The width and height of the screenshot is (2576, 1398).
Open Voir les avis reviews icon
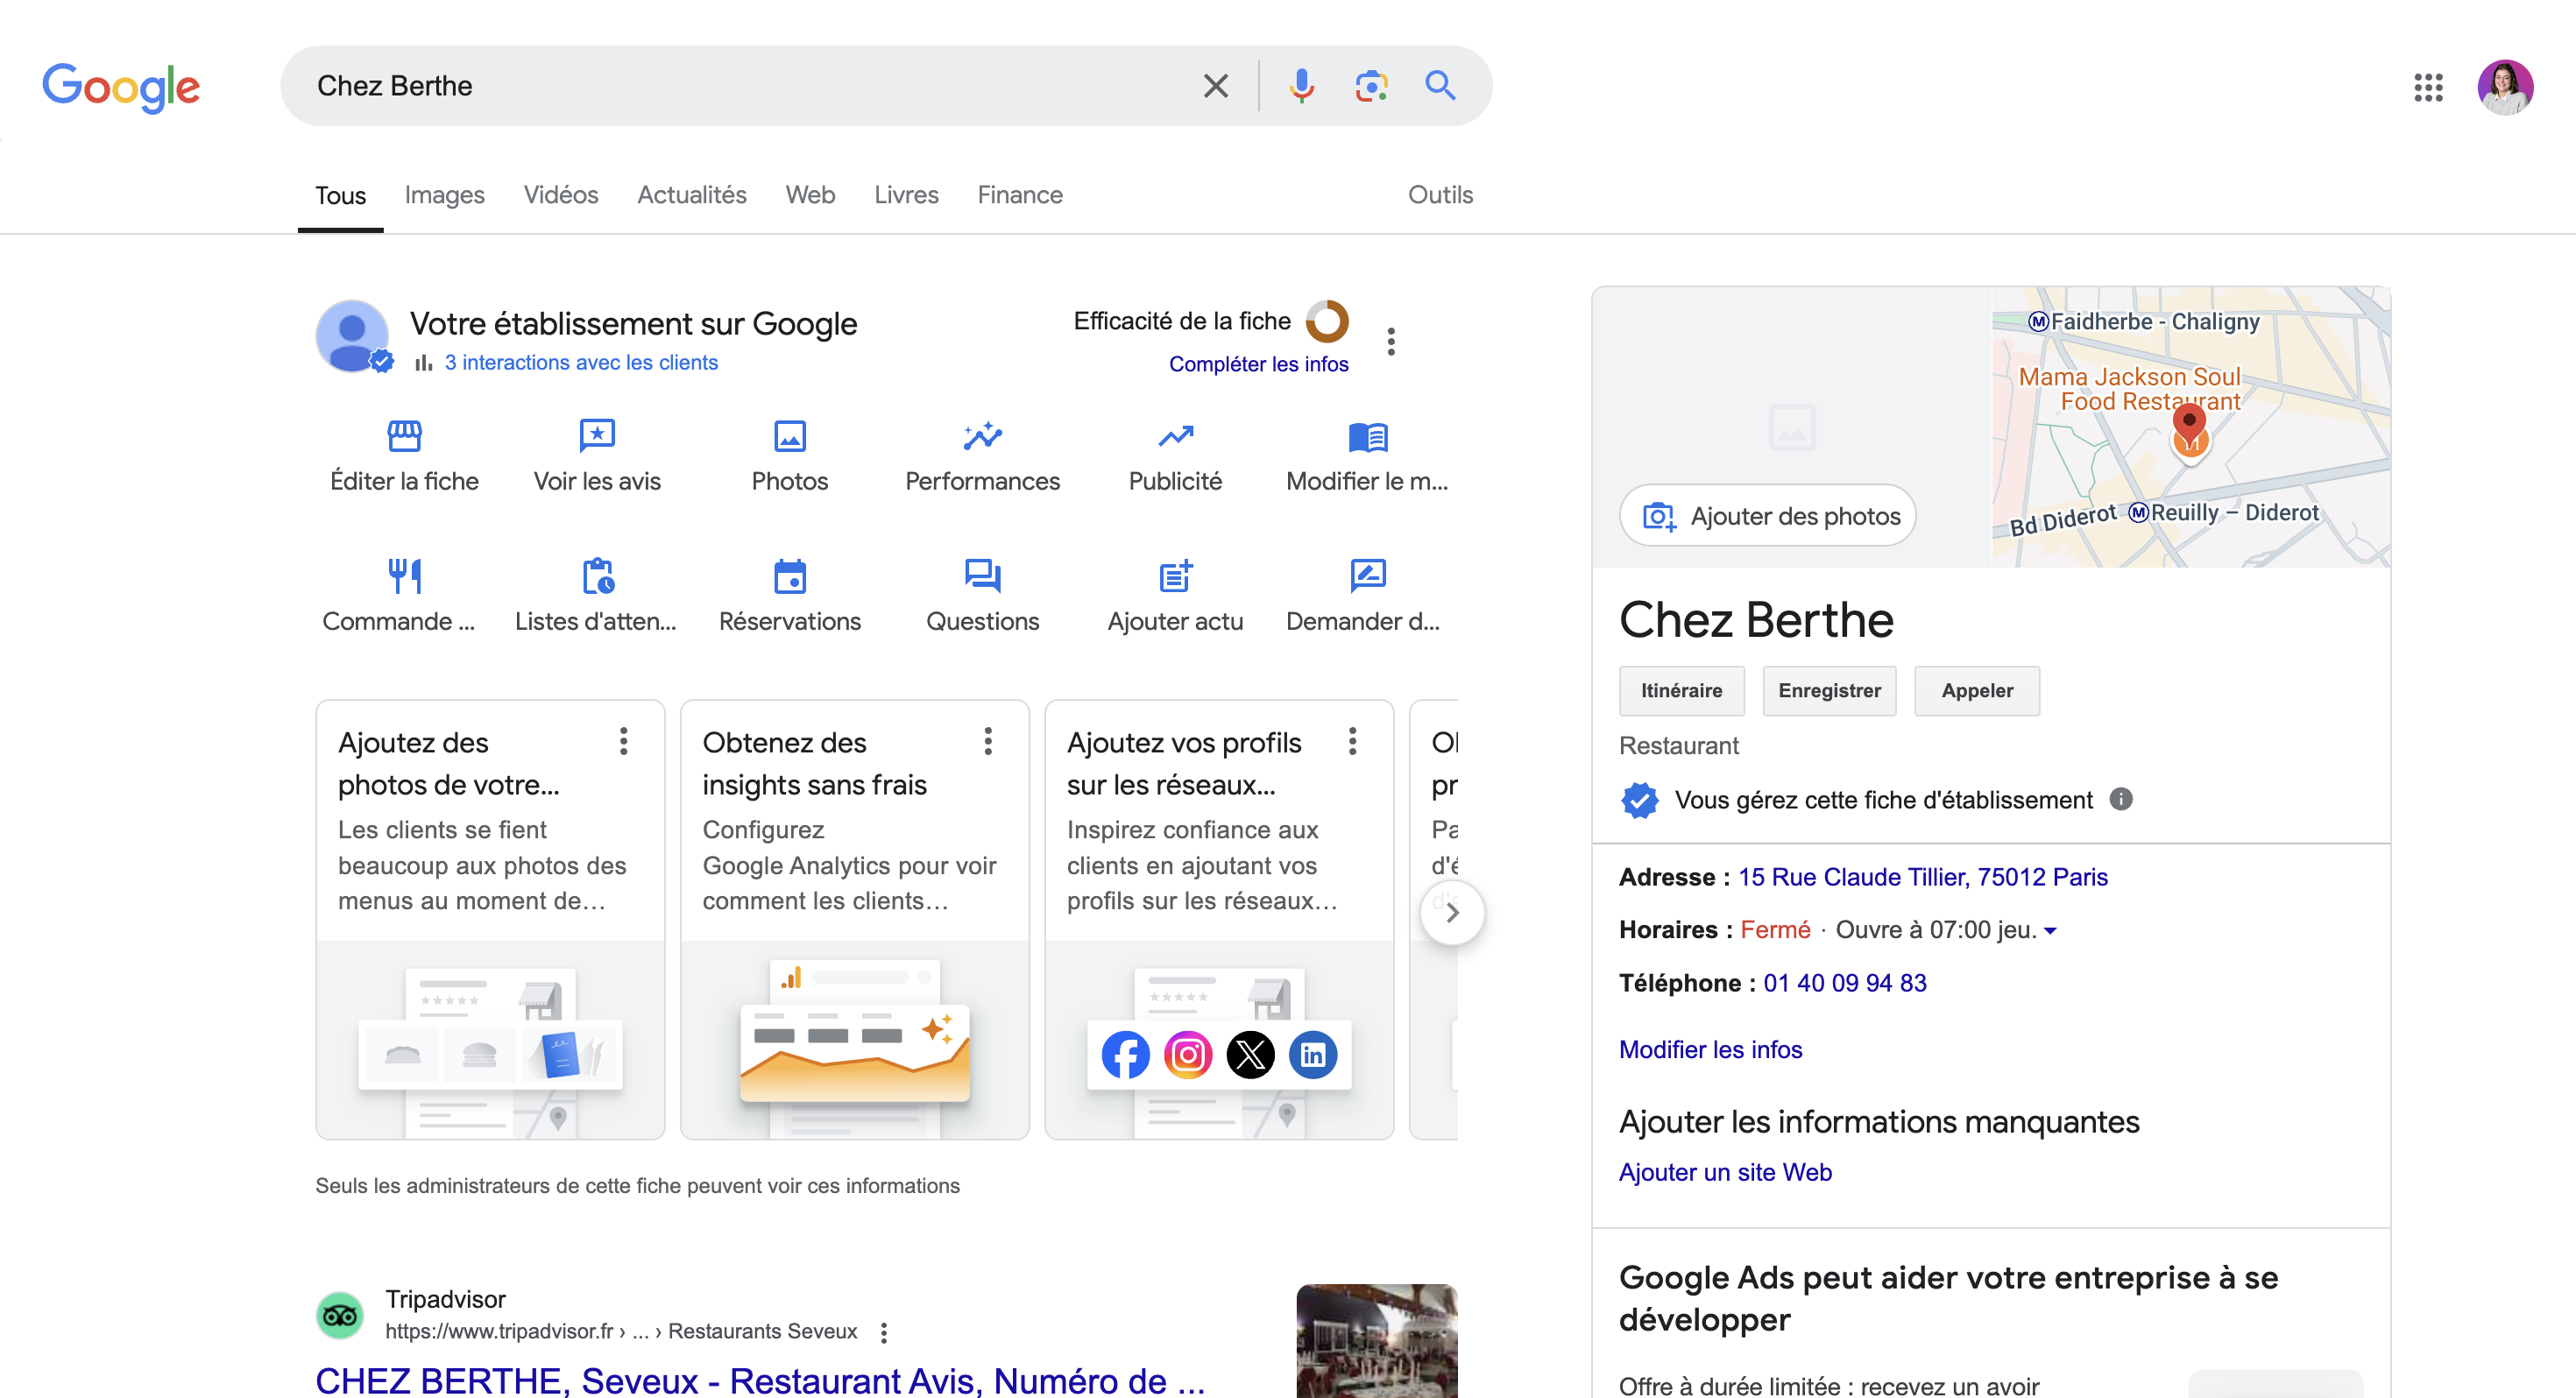pyautogui.click(x=597, y=436)
